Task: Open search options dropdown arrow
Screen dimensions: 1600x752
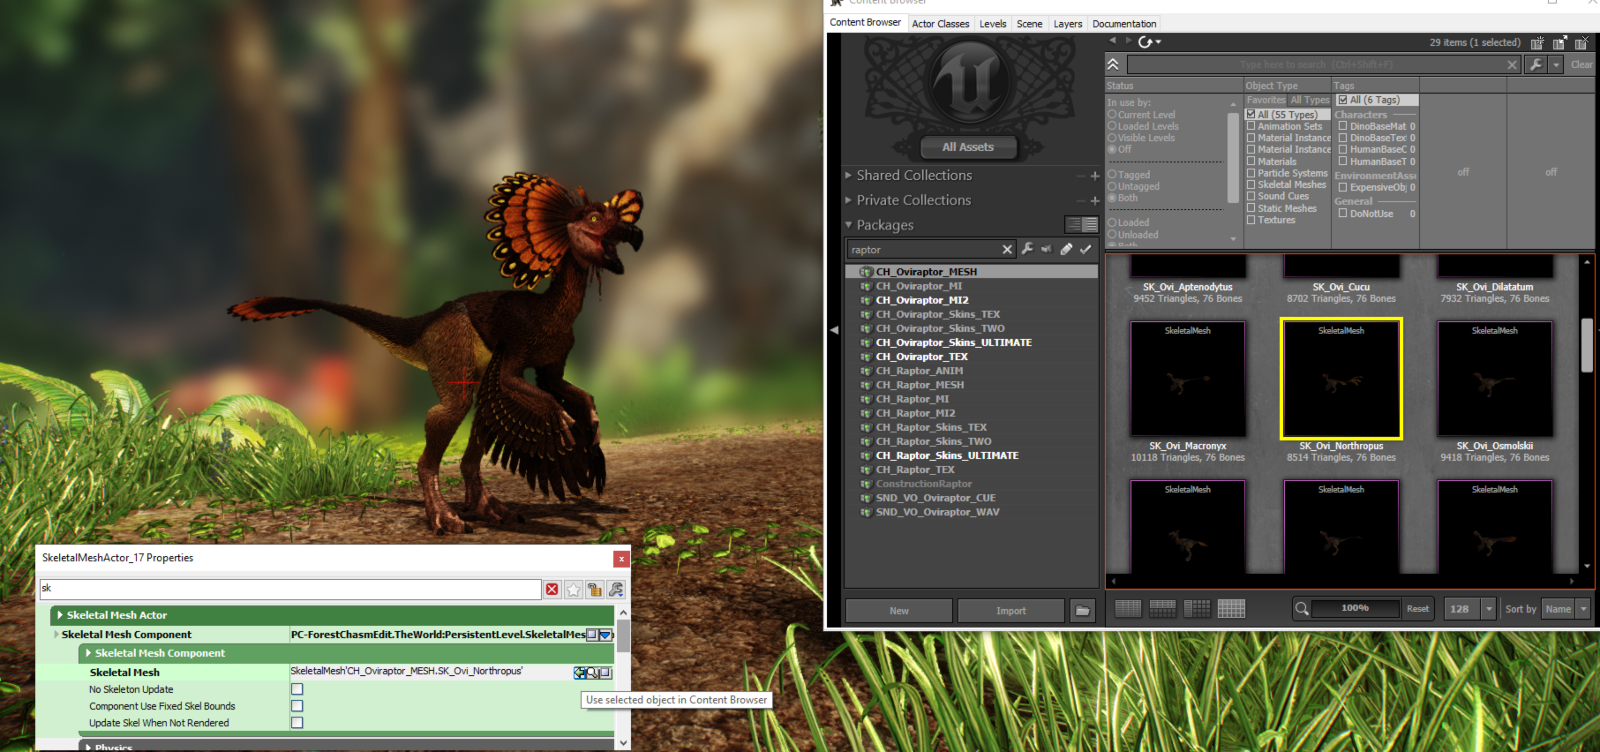Action: pos(1556,64)
